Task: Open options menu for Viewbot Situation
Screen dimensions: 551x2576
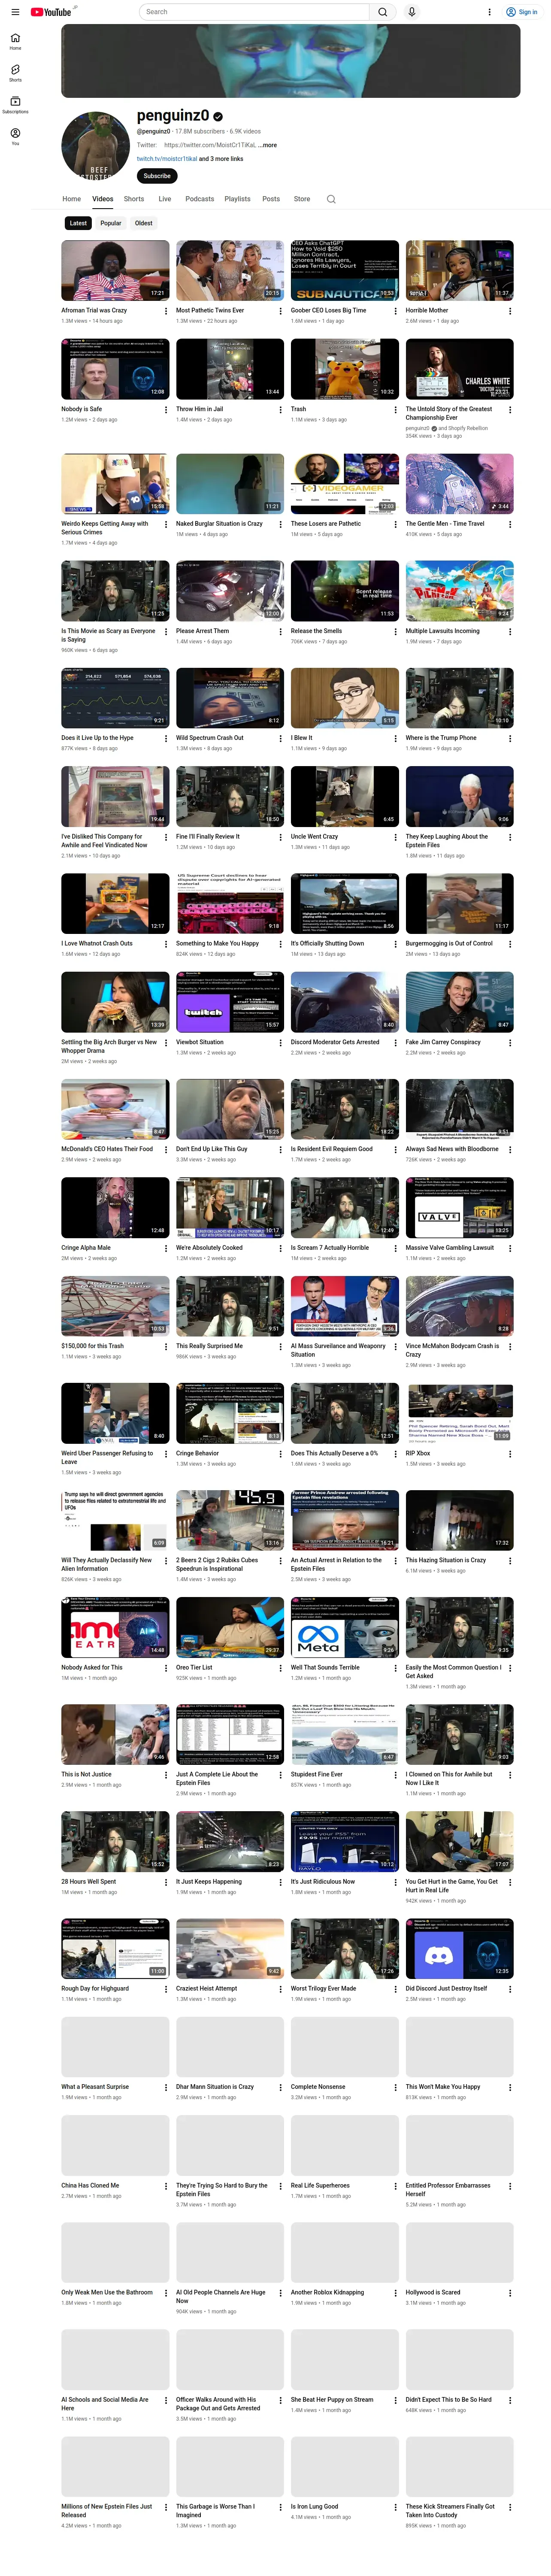Action: click(280, 1043)
